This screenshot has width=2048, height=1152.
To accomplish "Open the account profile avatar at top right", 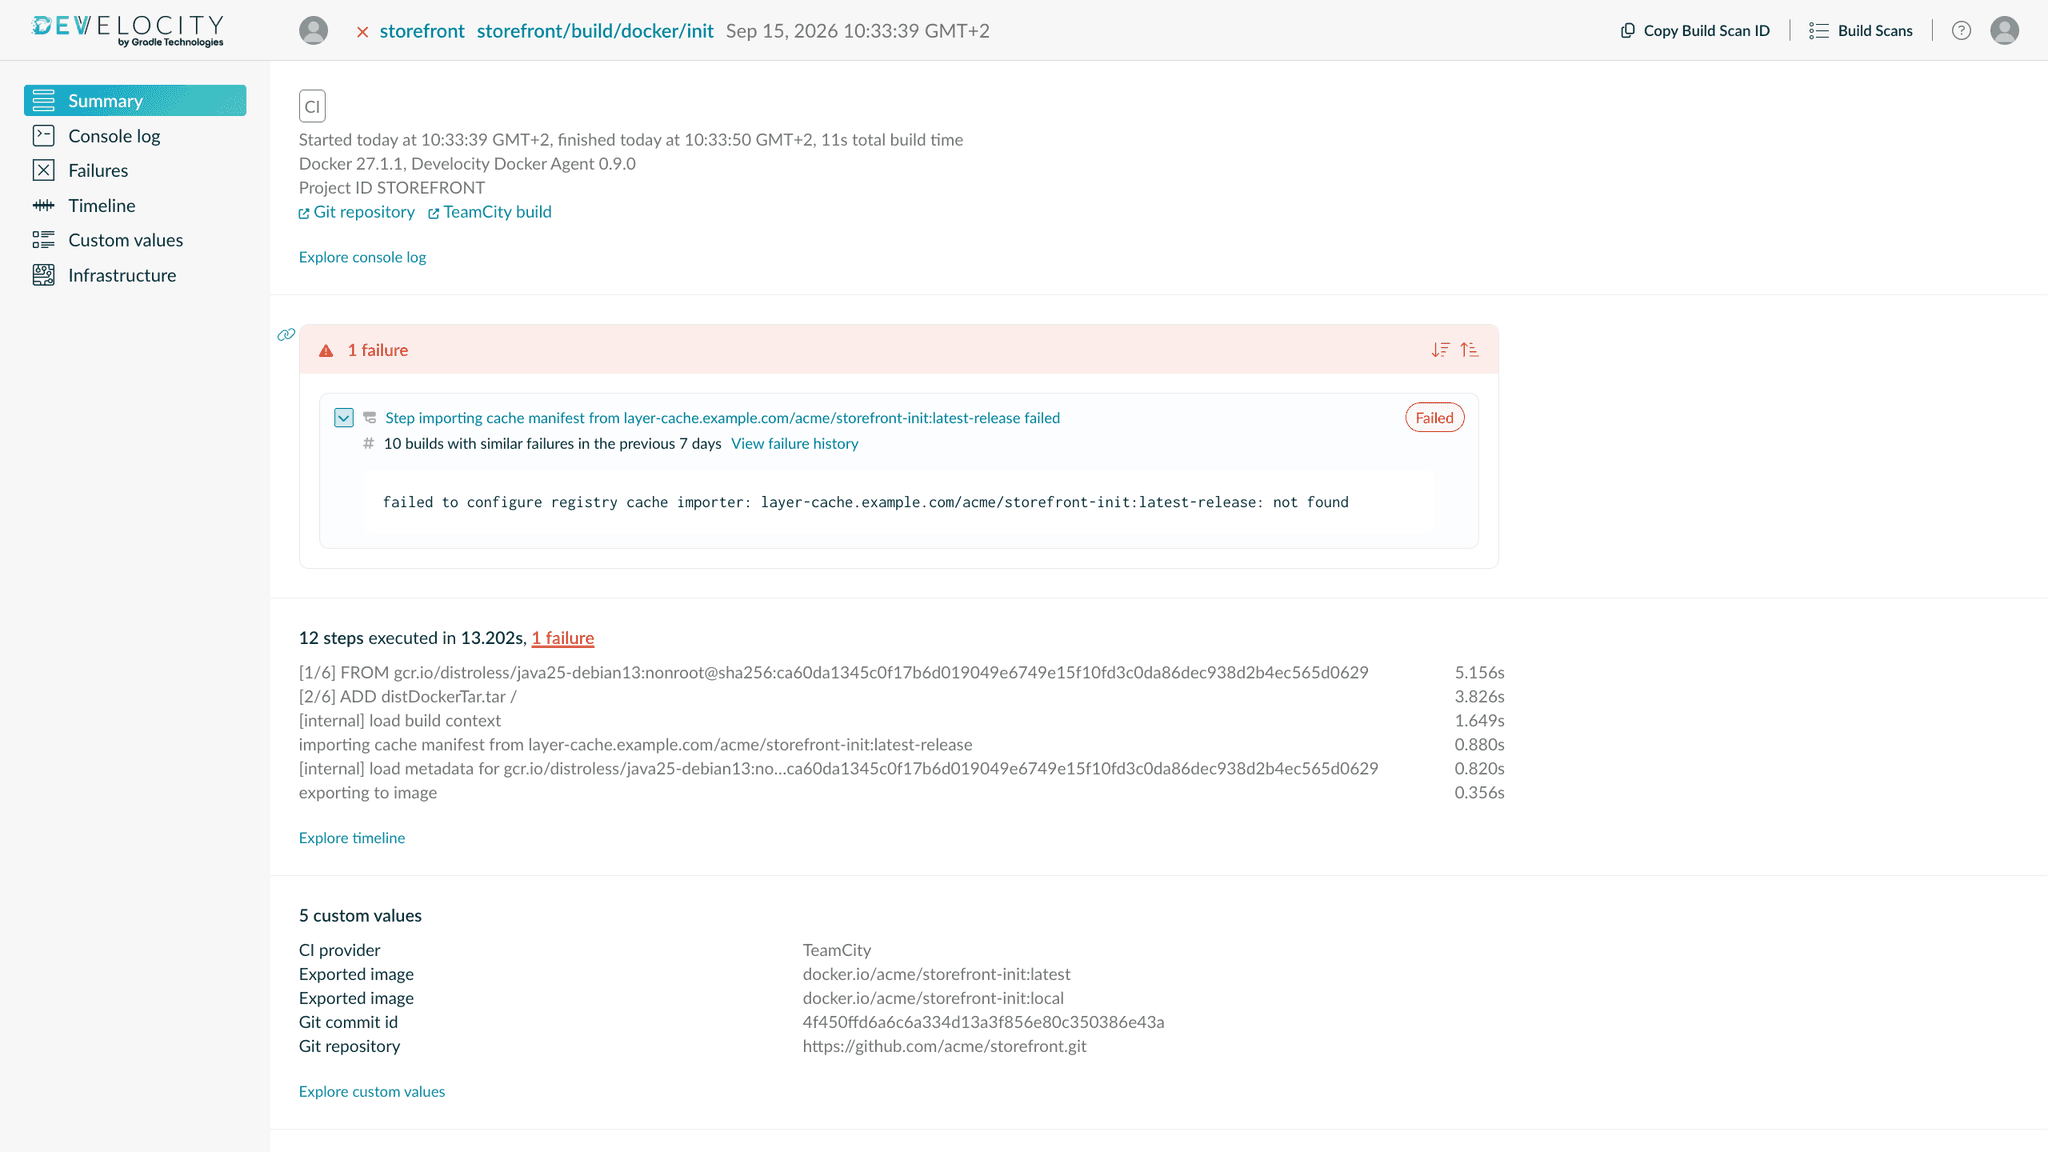I will coord(2004,30).
